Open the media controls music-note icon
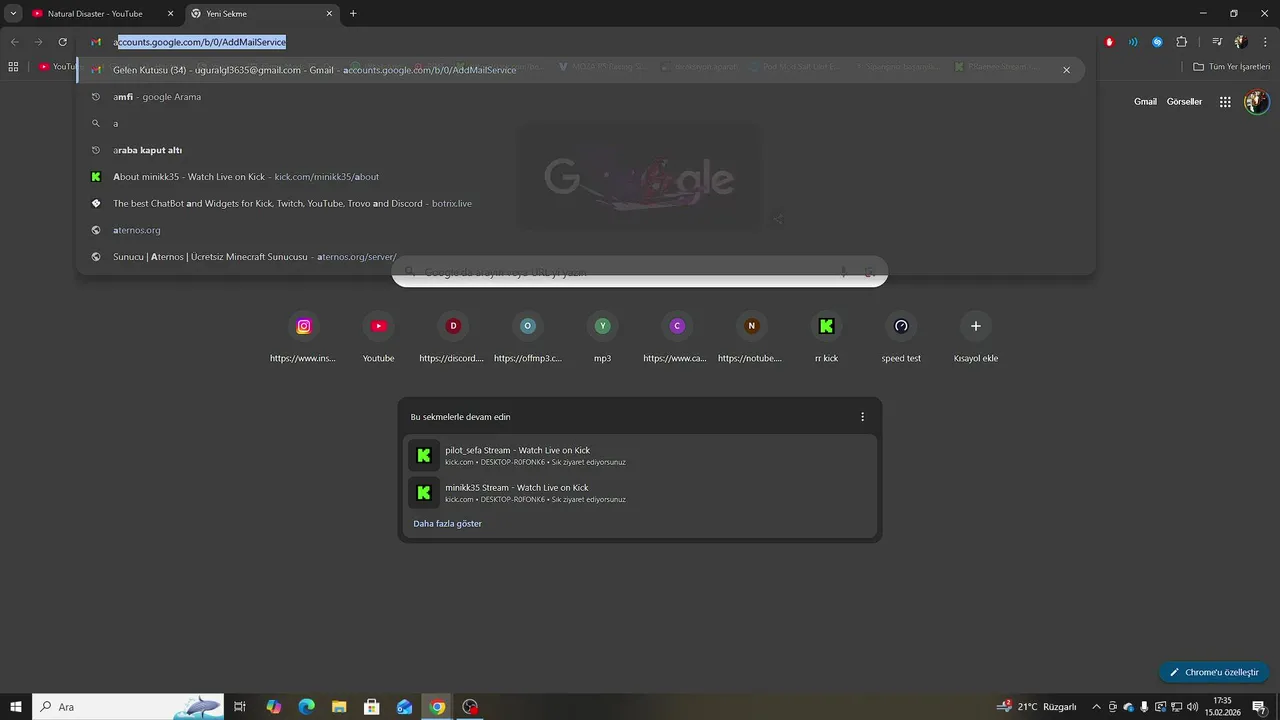This screenshot has height=720, width=1280. pyautogui.click(x=1217, y=42)
